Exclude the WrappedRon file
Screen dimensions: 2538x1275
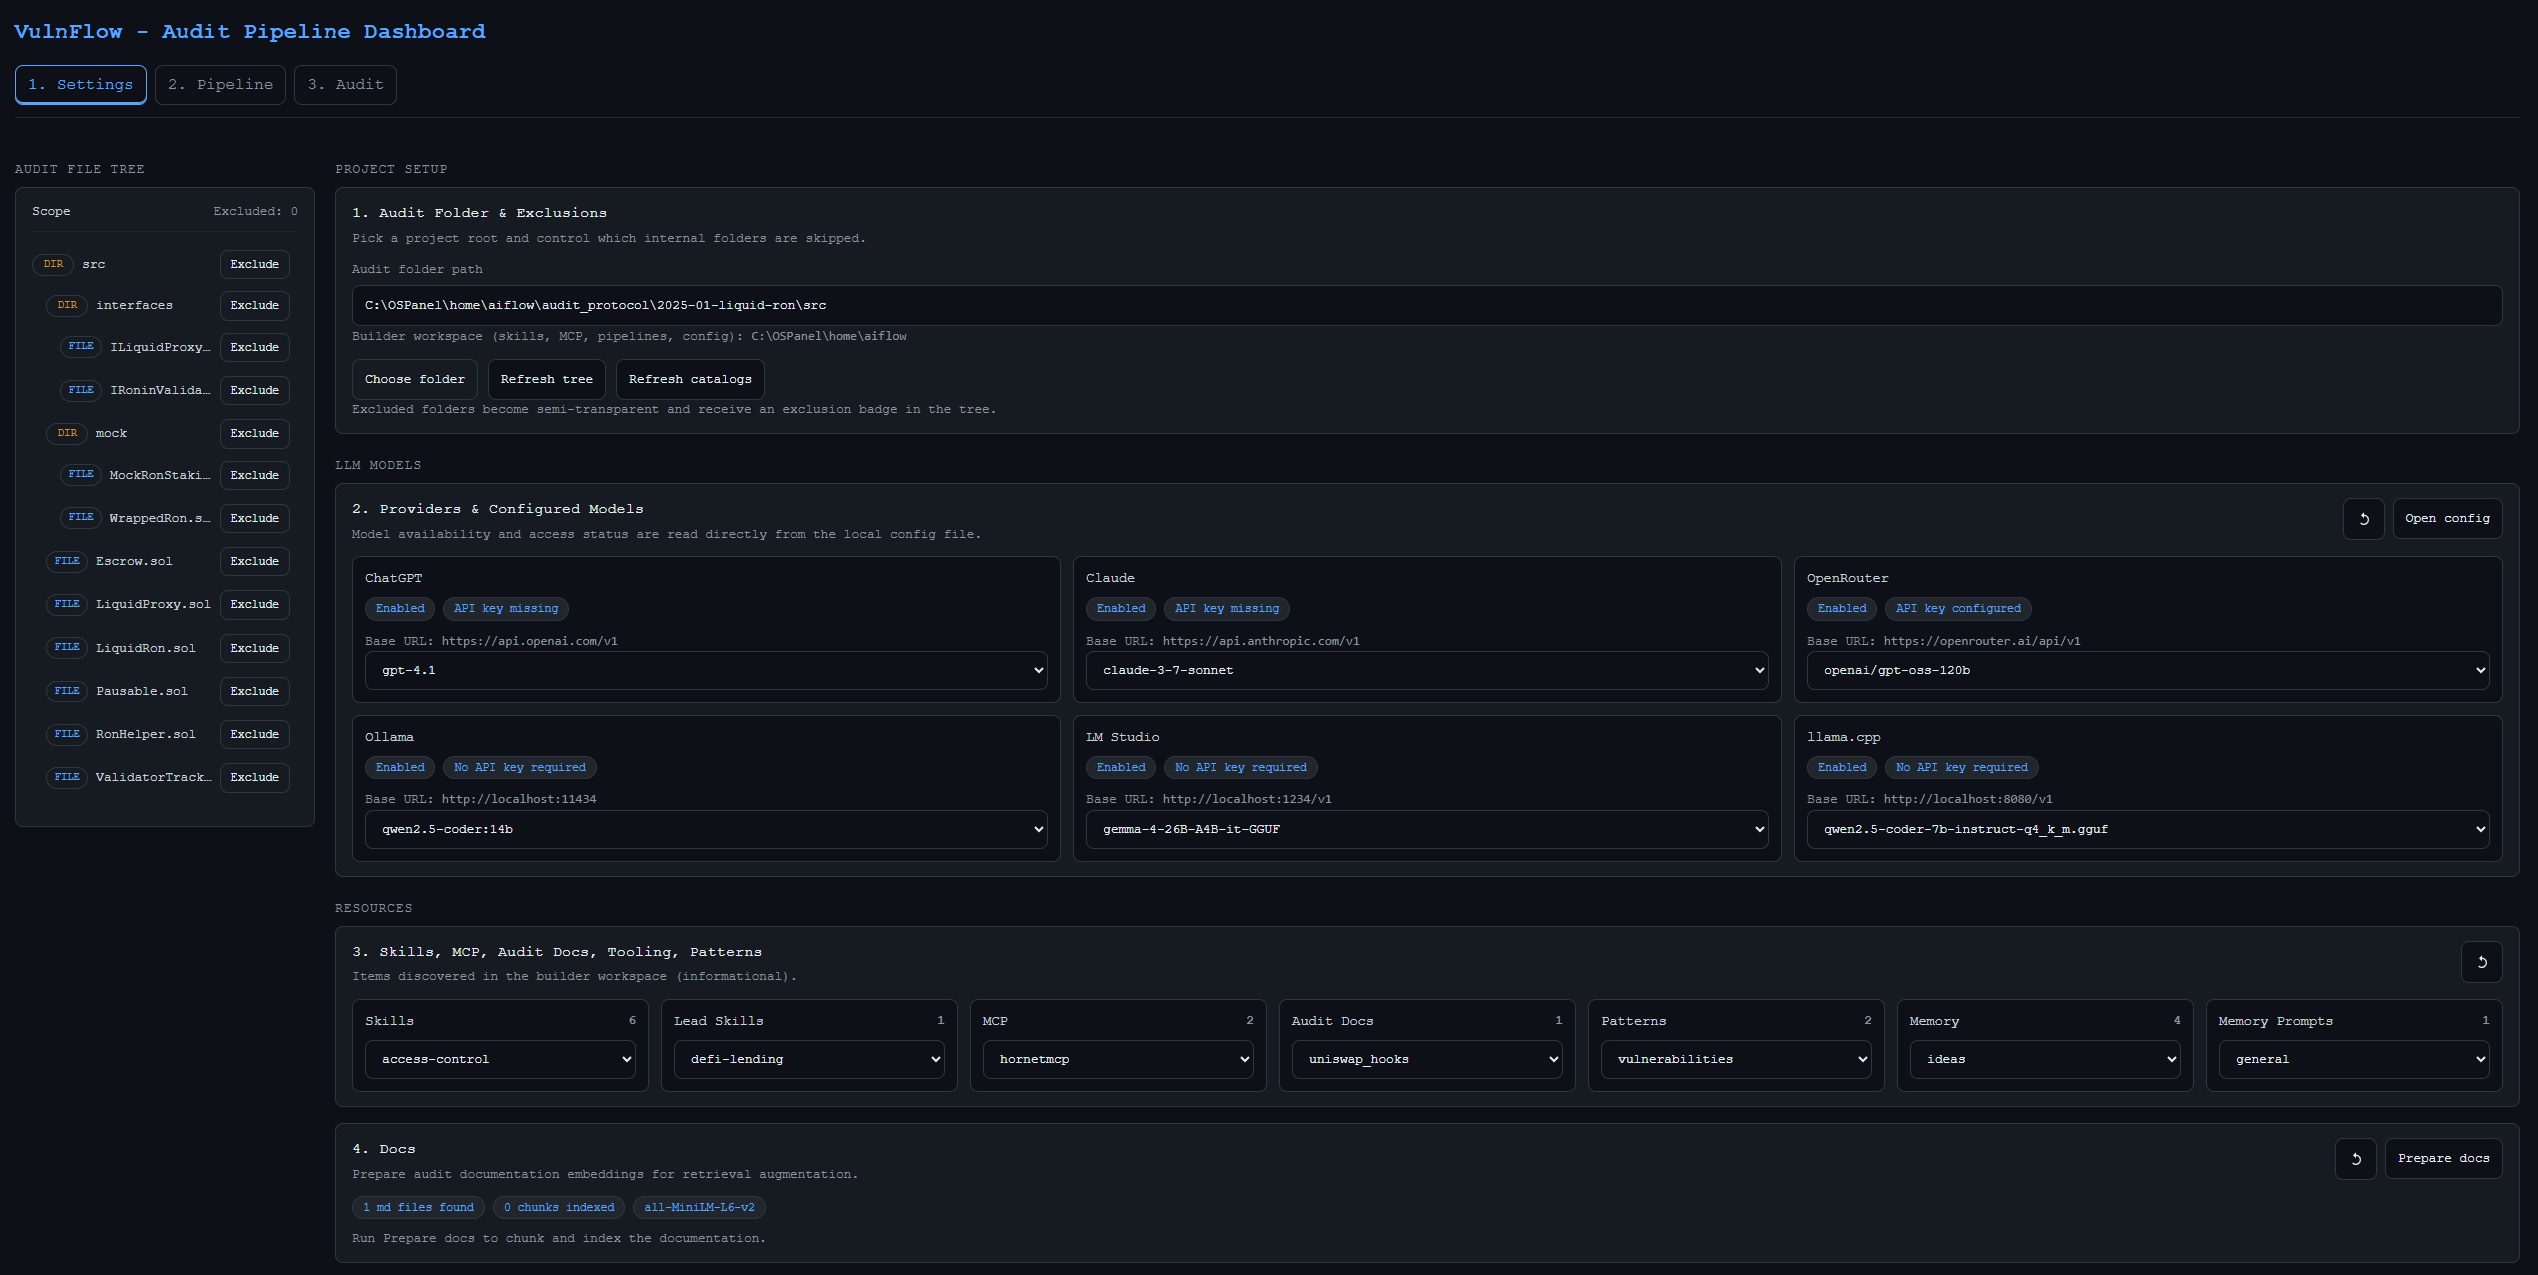[254, 519]
